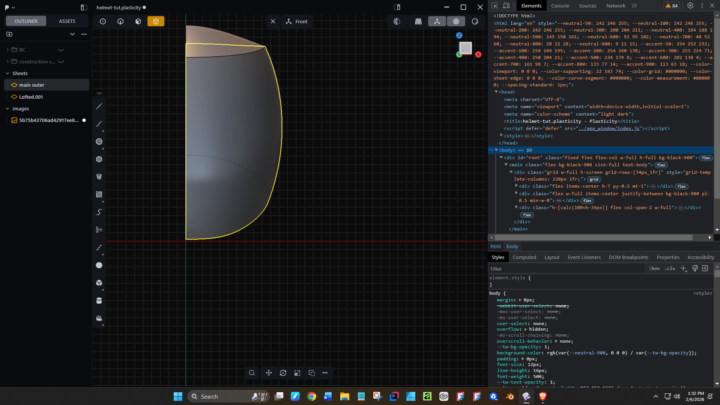The height and width of the screenshot is (405, 720).
Task: Expand the BC folder in the outliner
Action: pos(8,50)
